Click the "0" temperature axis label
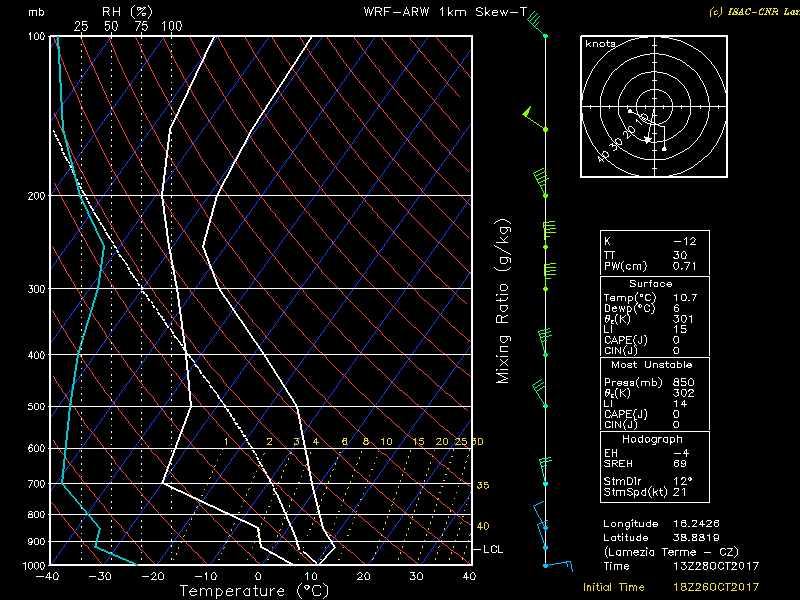 click(258, 577)
